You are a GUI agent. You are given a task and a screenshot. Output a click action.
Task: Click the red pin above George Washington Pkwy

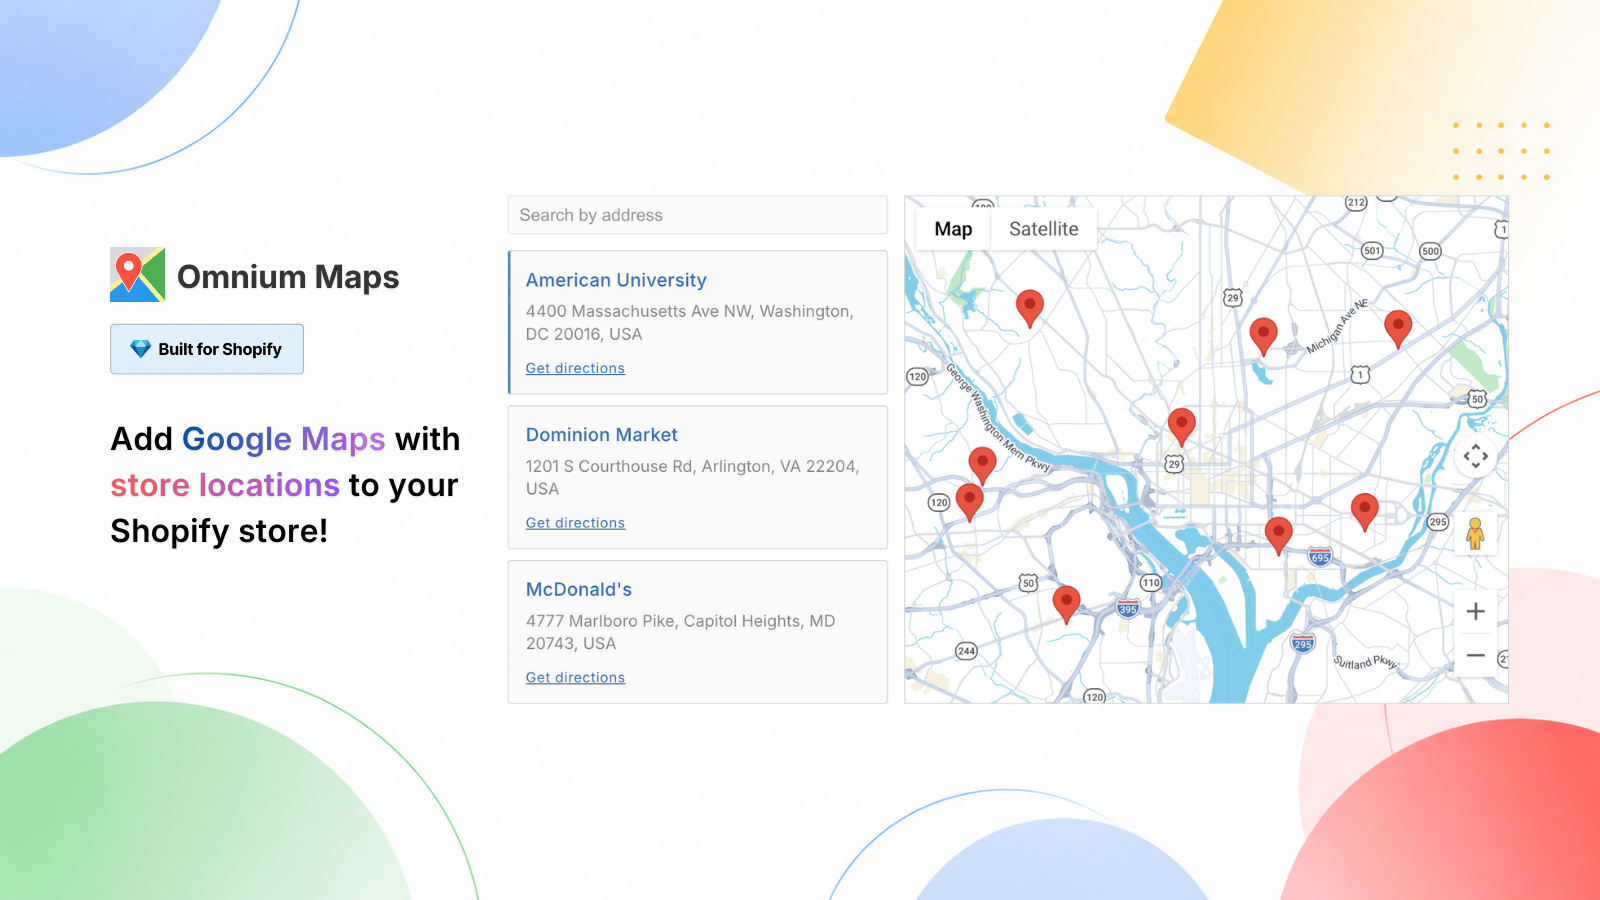[x=1030, y=308]
